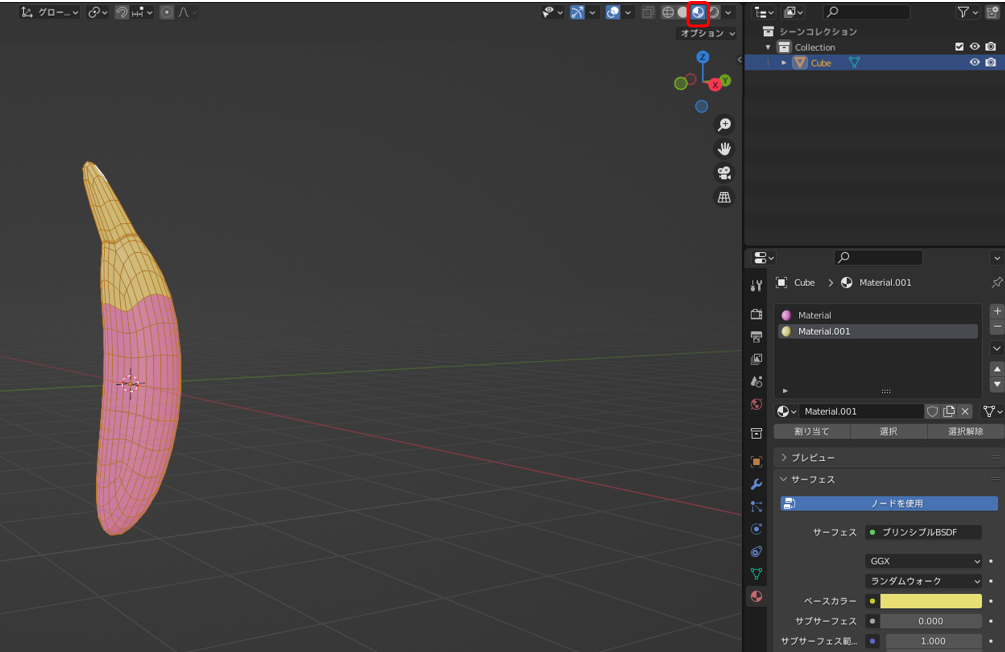1005x652 pixels.
Task: Add new collection in outliner
Action: pyautogui.click(x=993, y=12)
